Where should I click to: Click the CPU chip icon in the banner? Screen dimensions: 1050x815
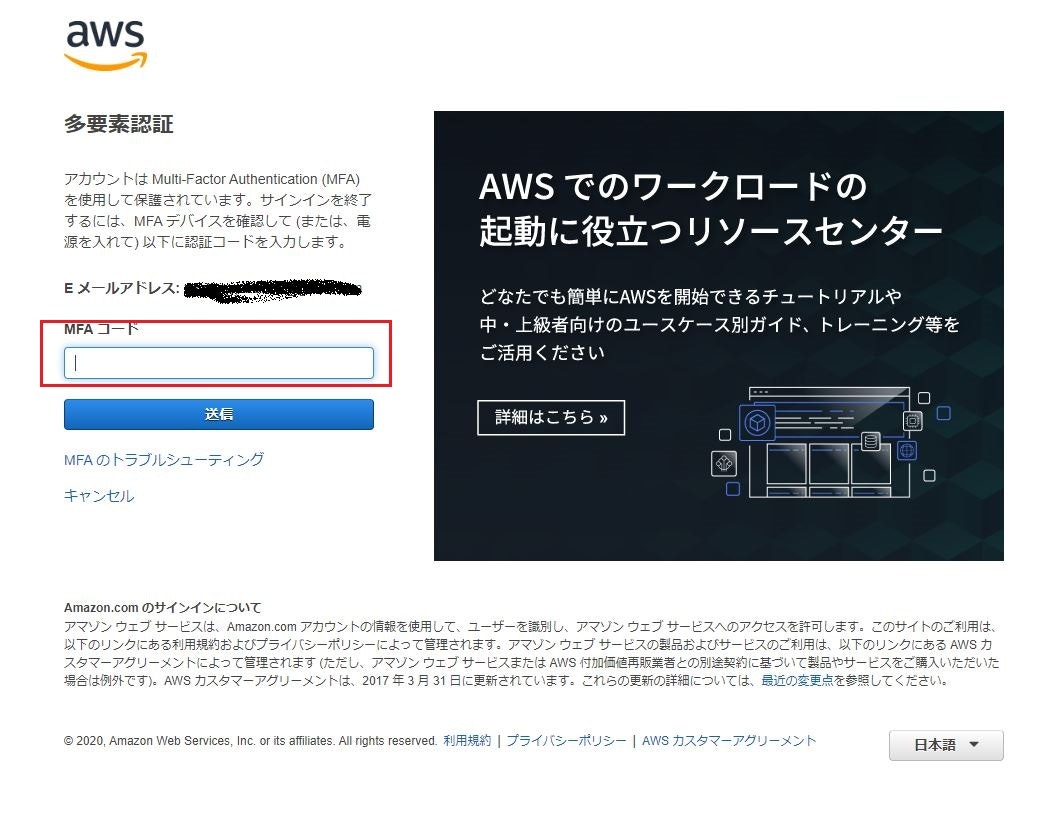[913, 421]
